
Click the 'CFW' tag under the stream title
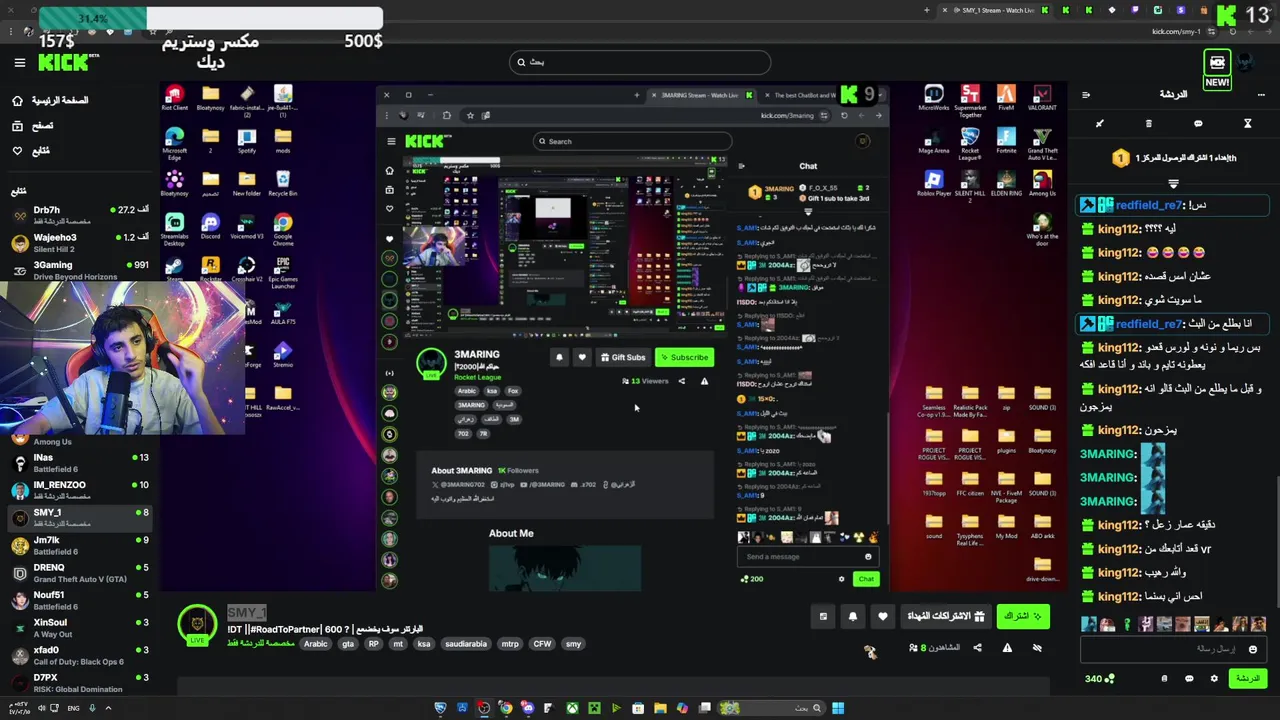click(x=542, y=644)
